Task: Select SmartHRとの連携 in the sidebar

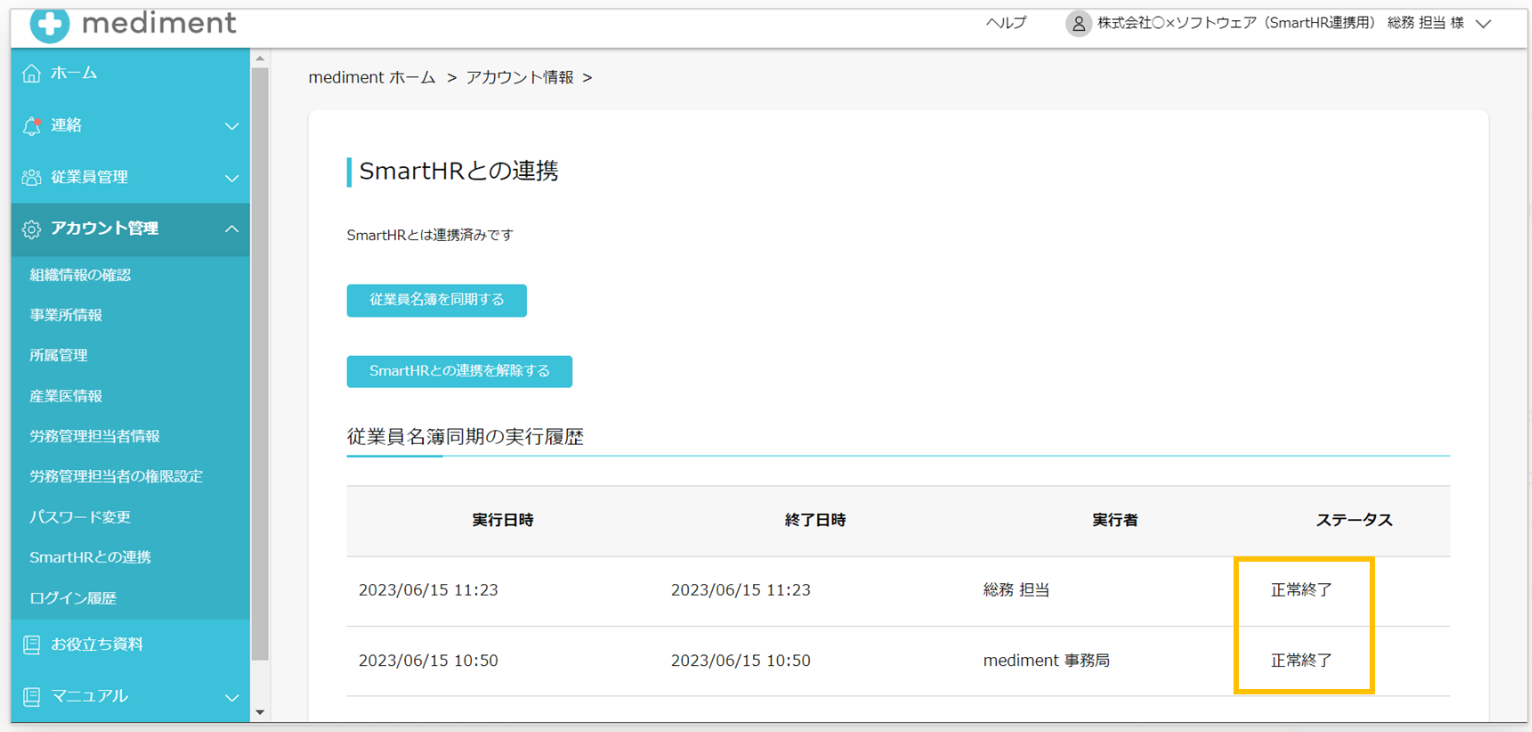Action: tap(90, 557)
